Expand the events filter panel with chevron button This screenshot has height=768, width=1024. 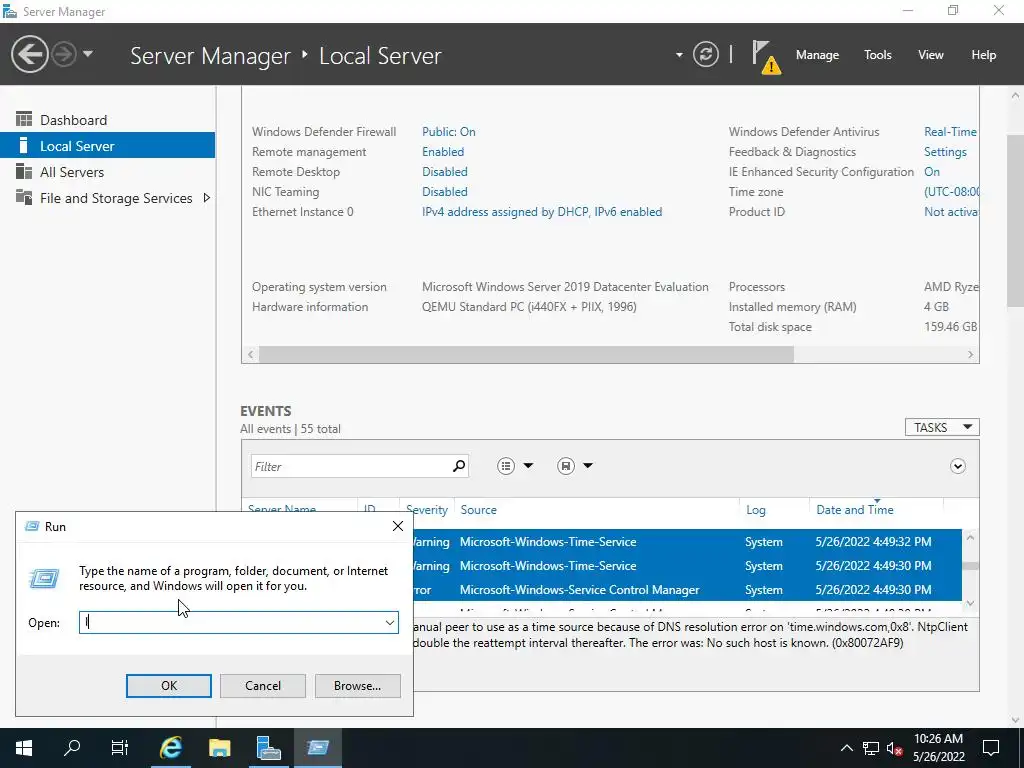click(x=957, y=466)
